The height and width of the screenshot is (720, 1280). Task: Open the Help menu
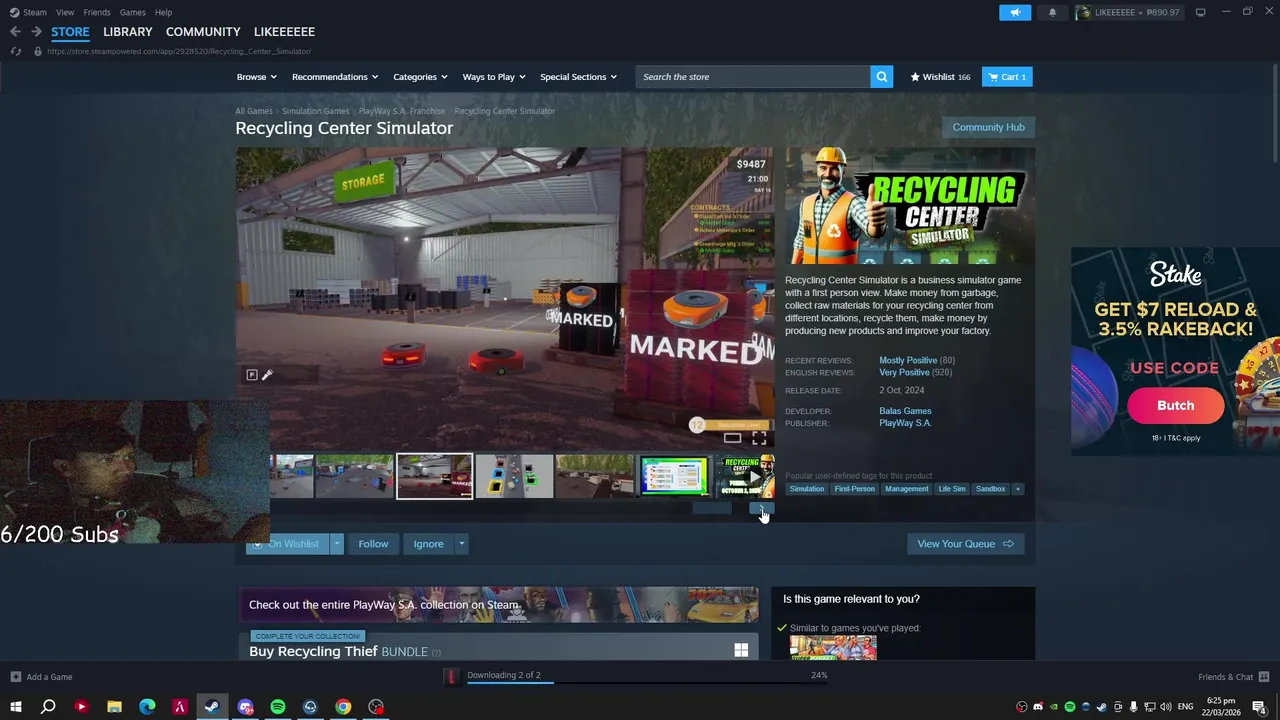click(163, 12)
